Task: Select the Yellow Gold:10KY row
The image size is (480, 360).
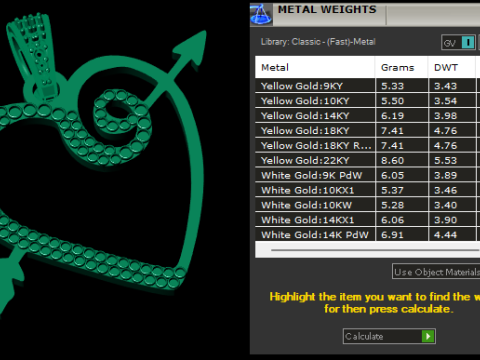Action: click(368, 101)
